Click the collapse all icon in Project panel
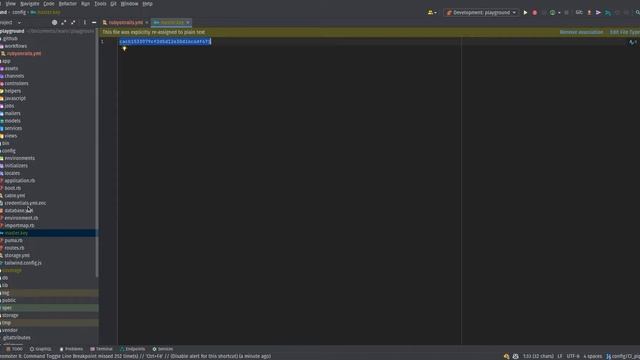The image size is (640, 360). 73,22
